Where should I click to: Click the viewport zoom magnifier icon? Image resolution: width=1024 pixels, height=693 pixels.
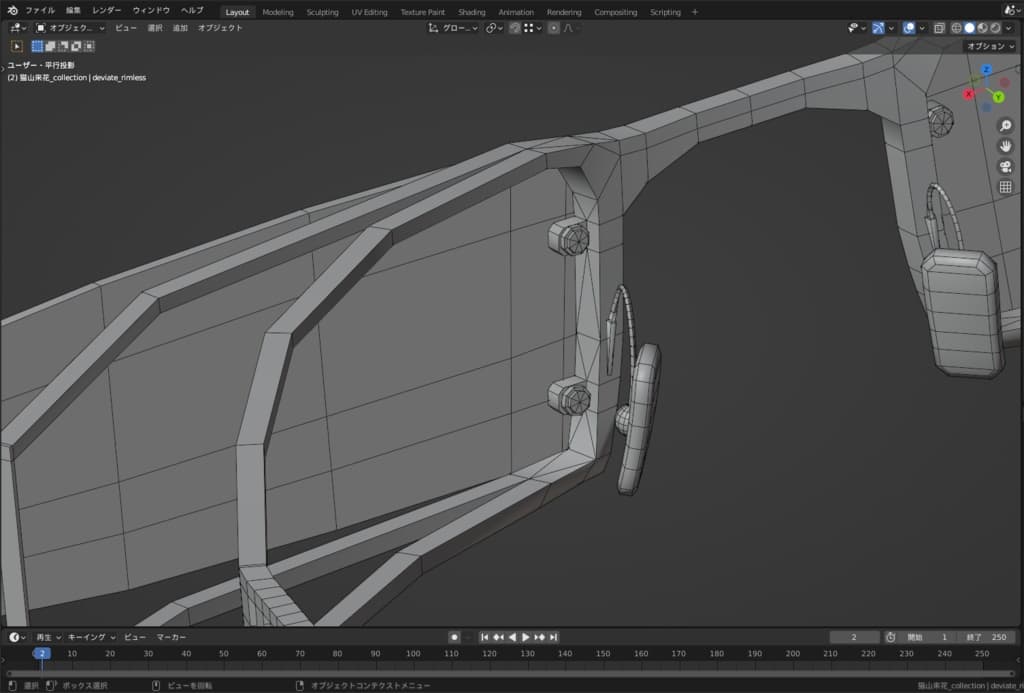point(1005,126)
